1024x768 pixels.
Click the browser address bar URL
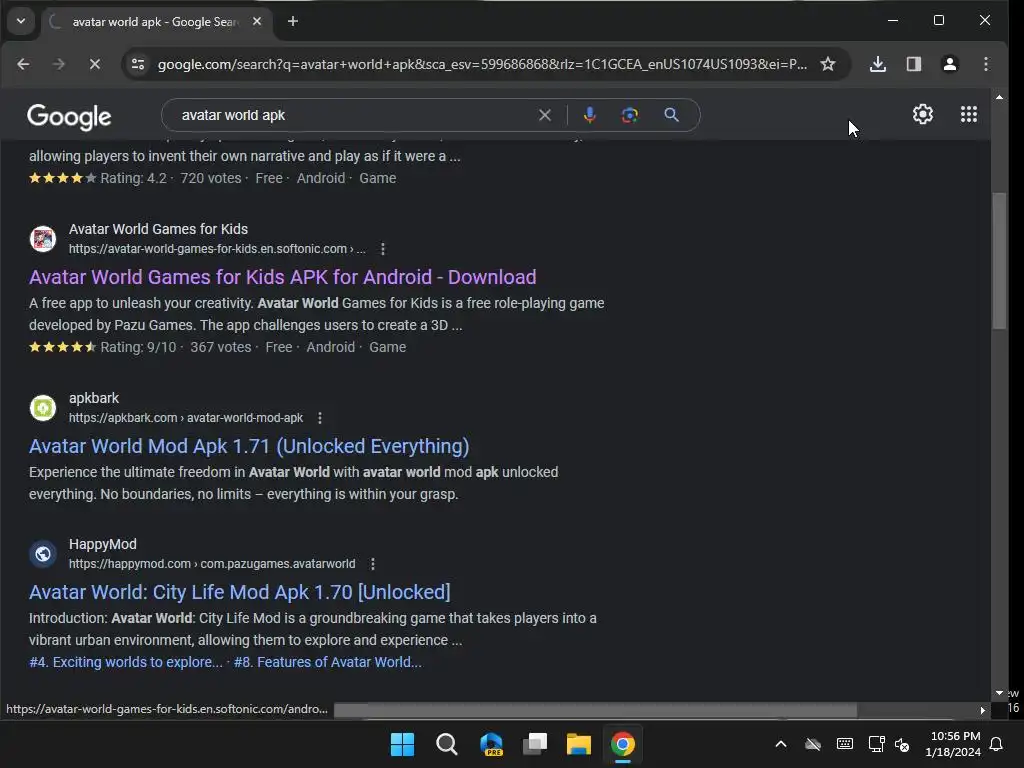point(482,64)
